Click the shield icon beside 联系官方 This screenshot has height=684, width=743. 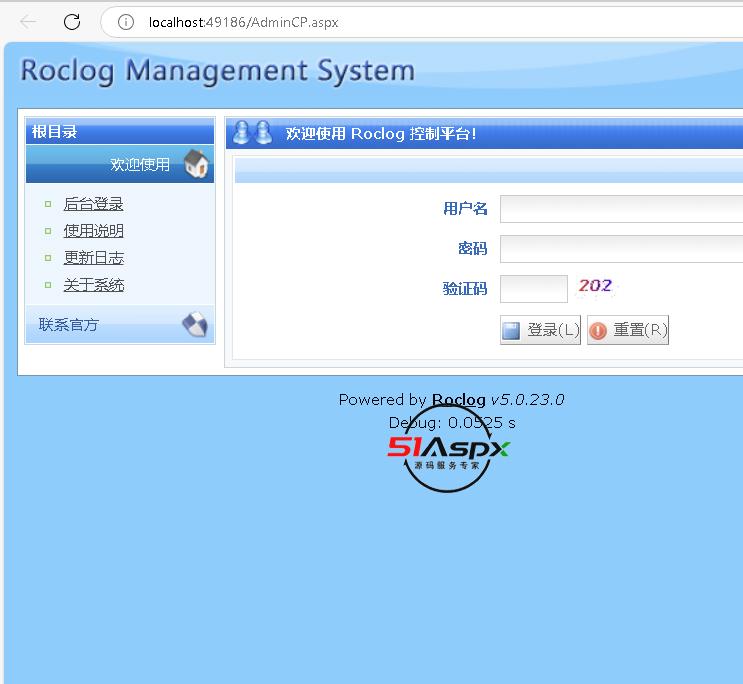[195, 324]
